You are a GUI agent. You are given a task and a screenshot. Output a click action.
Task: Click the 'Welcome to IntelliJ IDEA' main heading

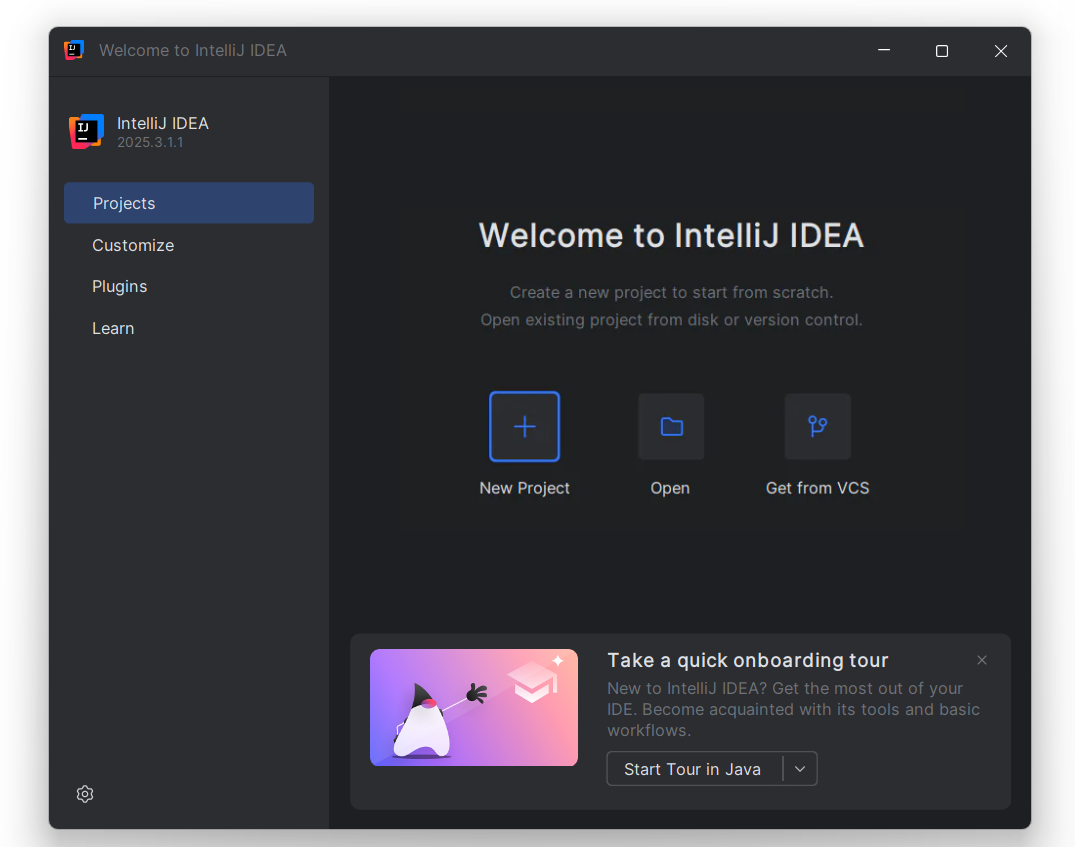tap(671, 235)
